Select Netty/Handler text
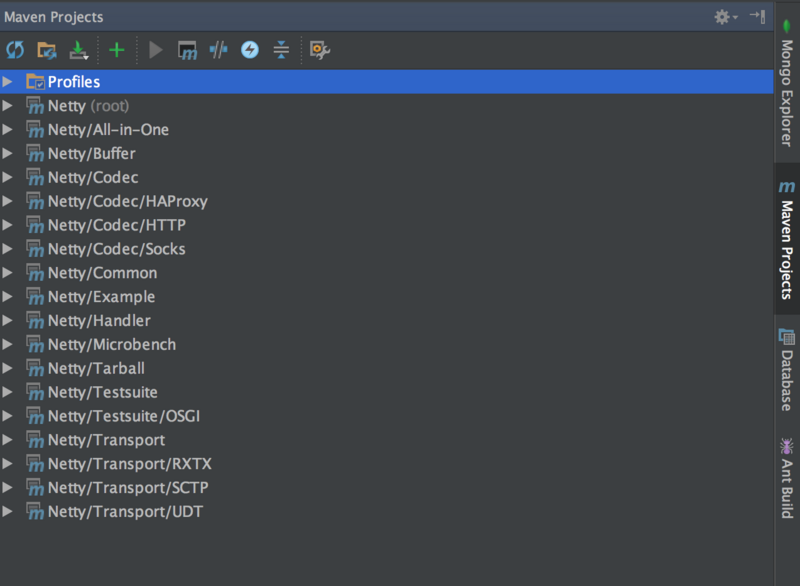800x586 pixels. point(99,321)
